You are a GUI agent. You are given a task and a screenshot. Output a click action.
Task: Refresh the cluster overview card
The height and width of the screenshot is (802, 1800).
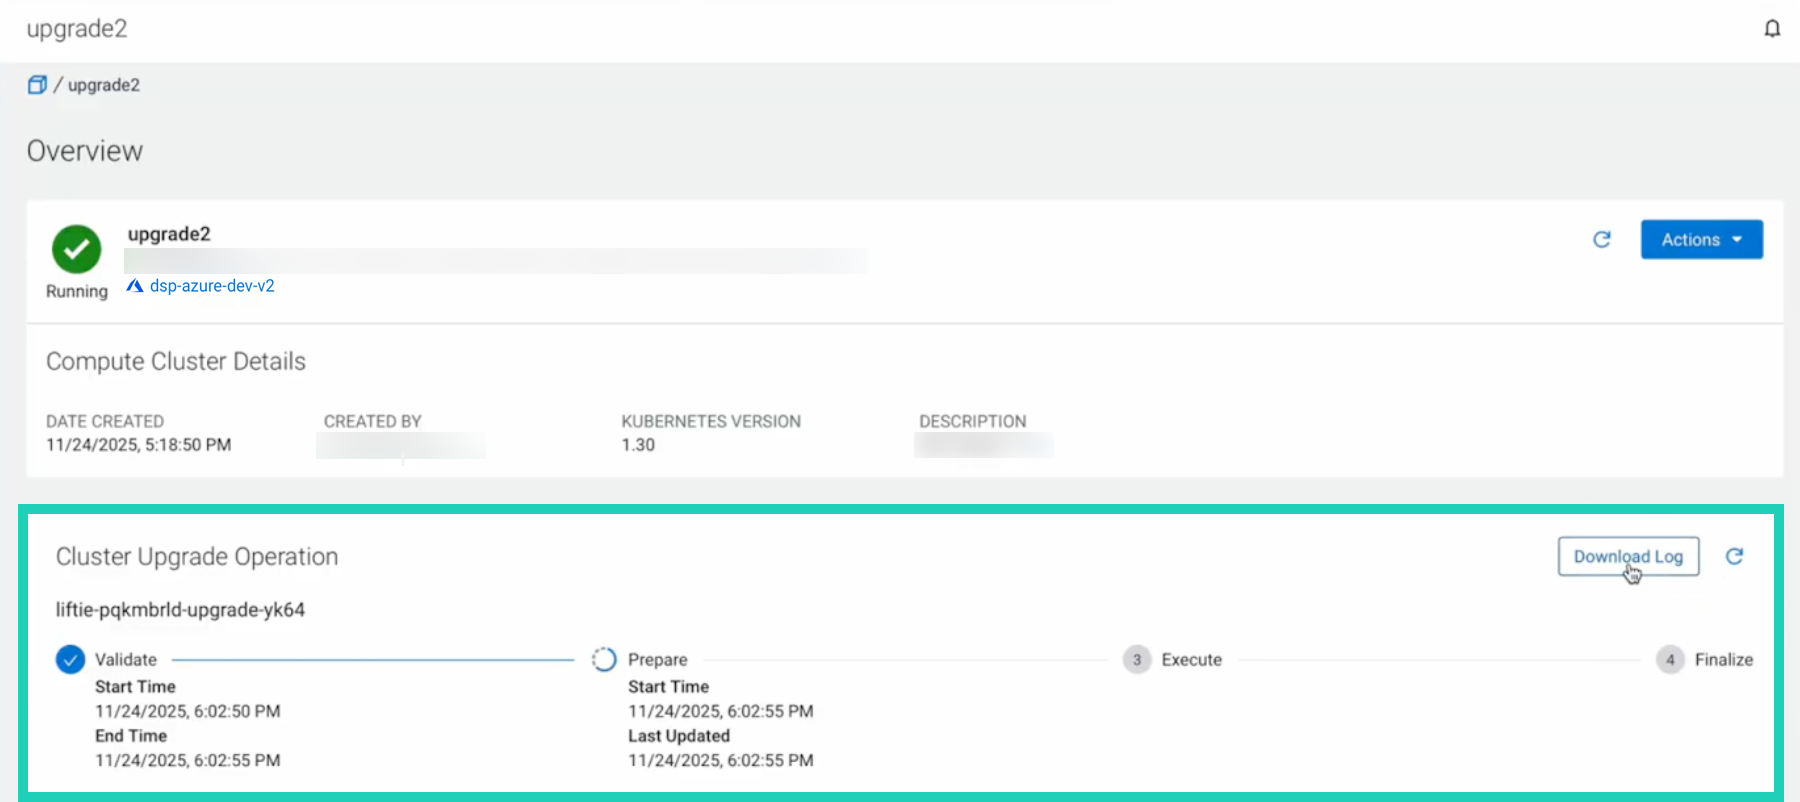coord(1602,240)
